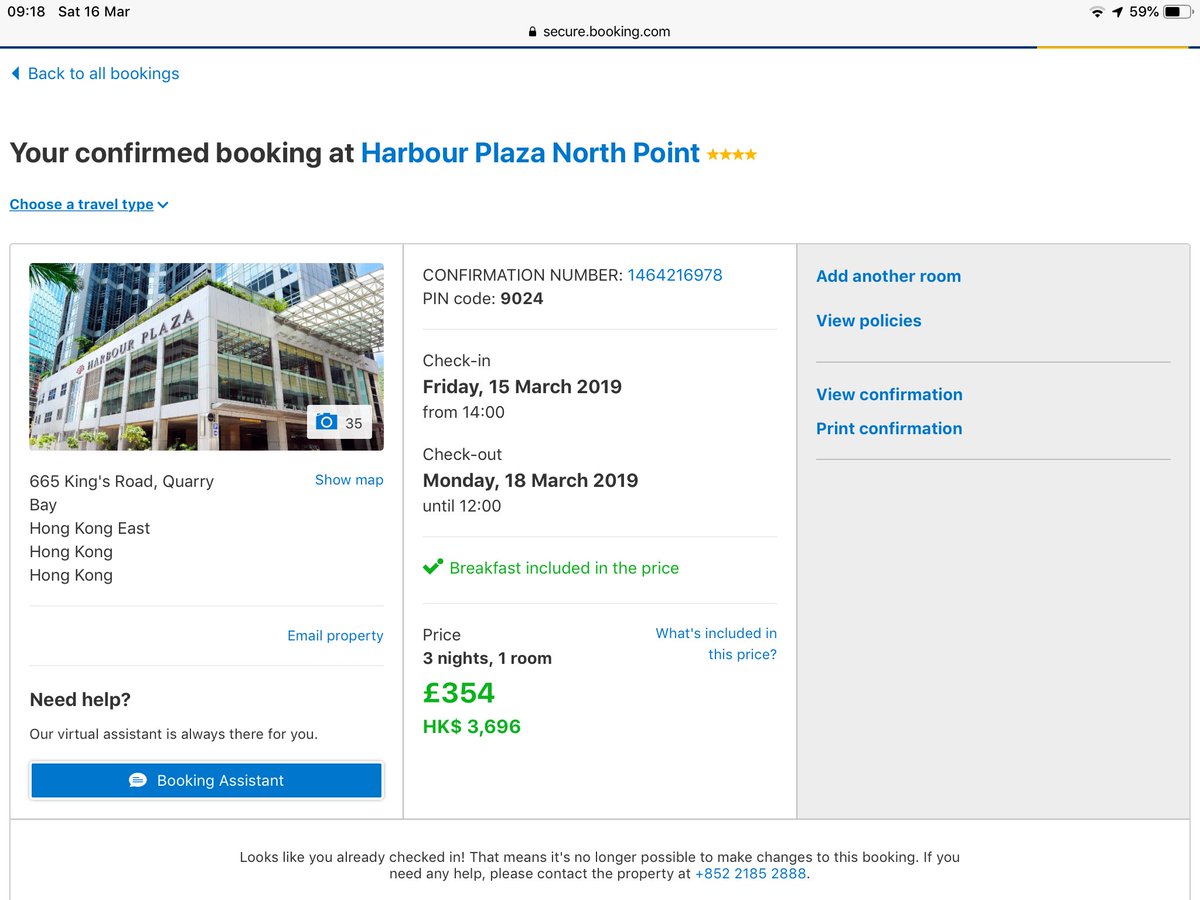Click Print confirmation
Screen dimensions: 1200x900
pyautogui.click(x=889, y=428)
